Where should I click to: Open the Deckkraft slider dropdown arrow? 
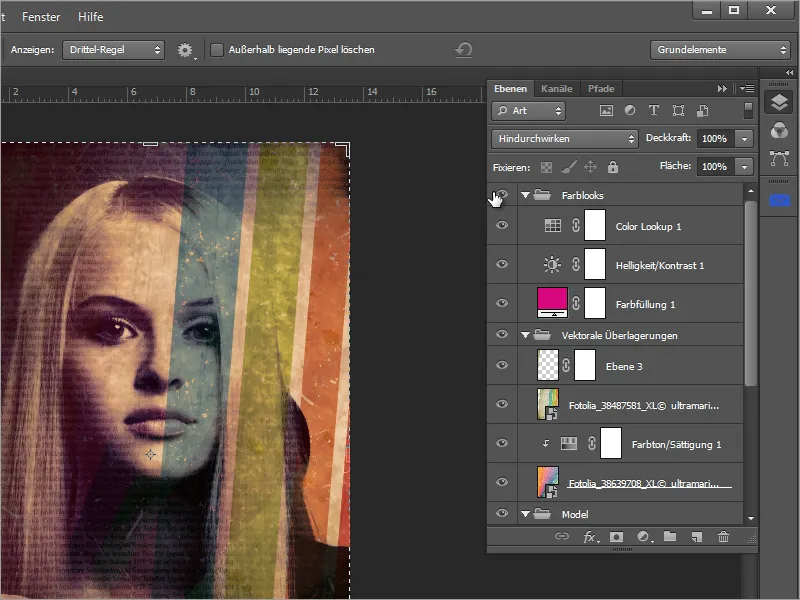[x=744, y=139]
